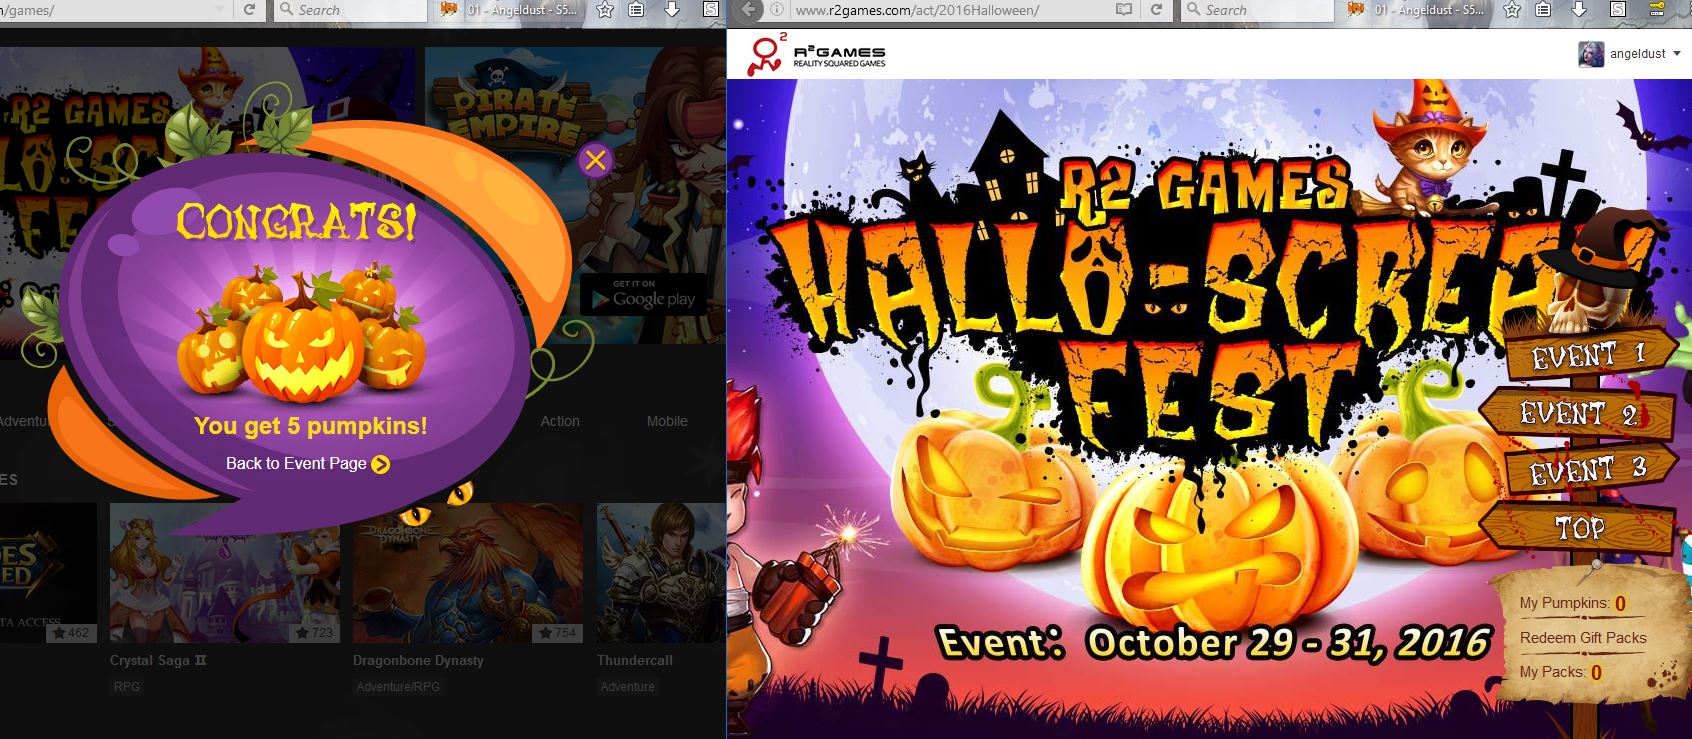Open the Redeem Gift Packs link
This screenshot has height=739, width=1692.
[1583, 638]
